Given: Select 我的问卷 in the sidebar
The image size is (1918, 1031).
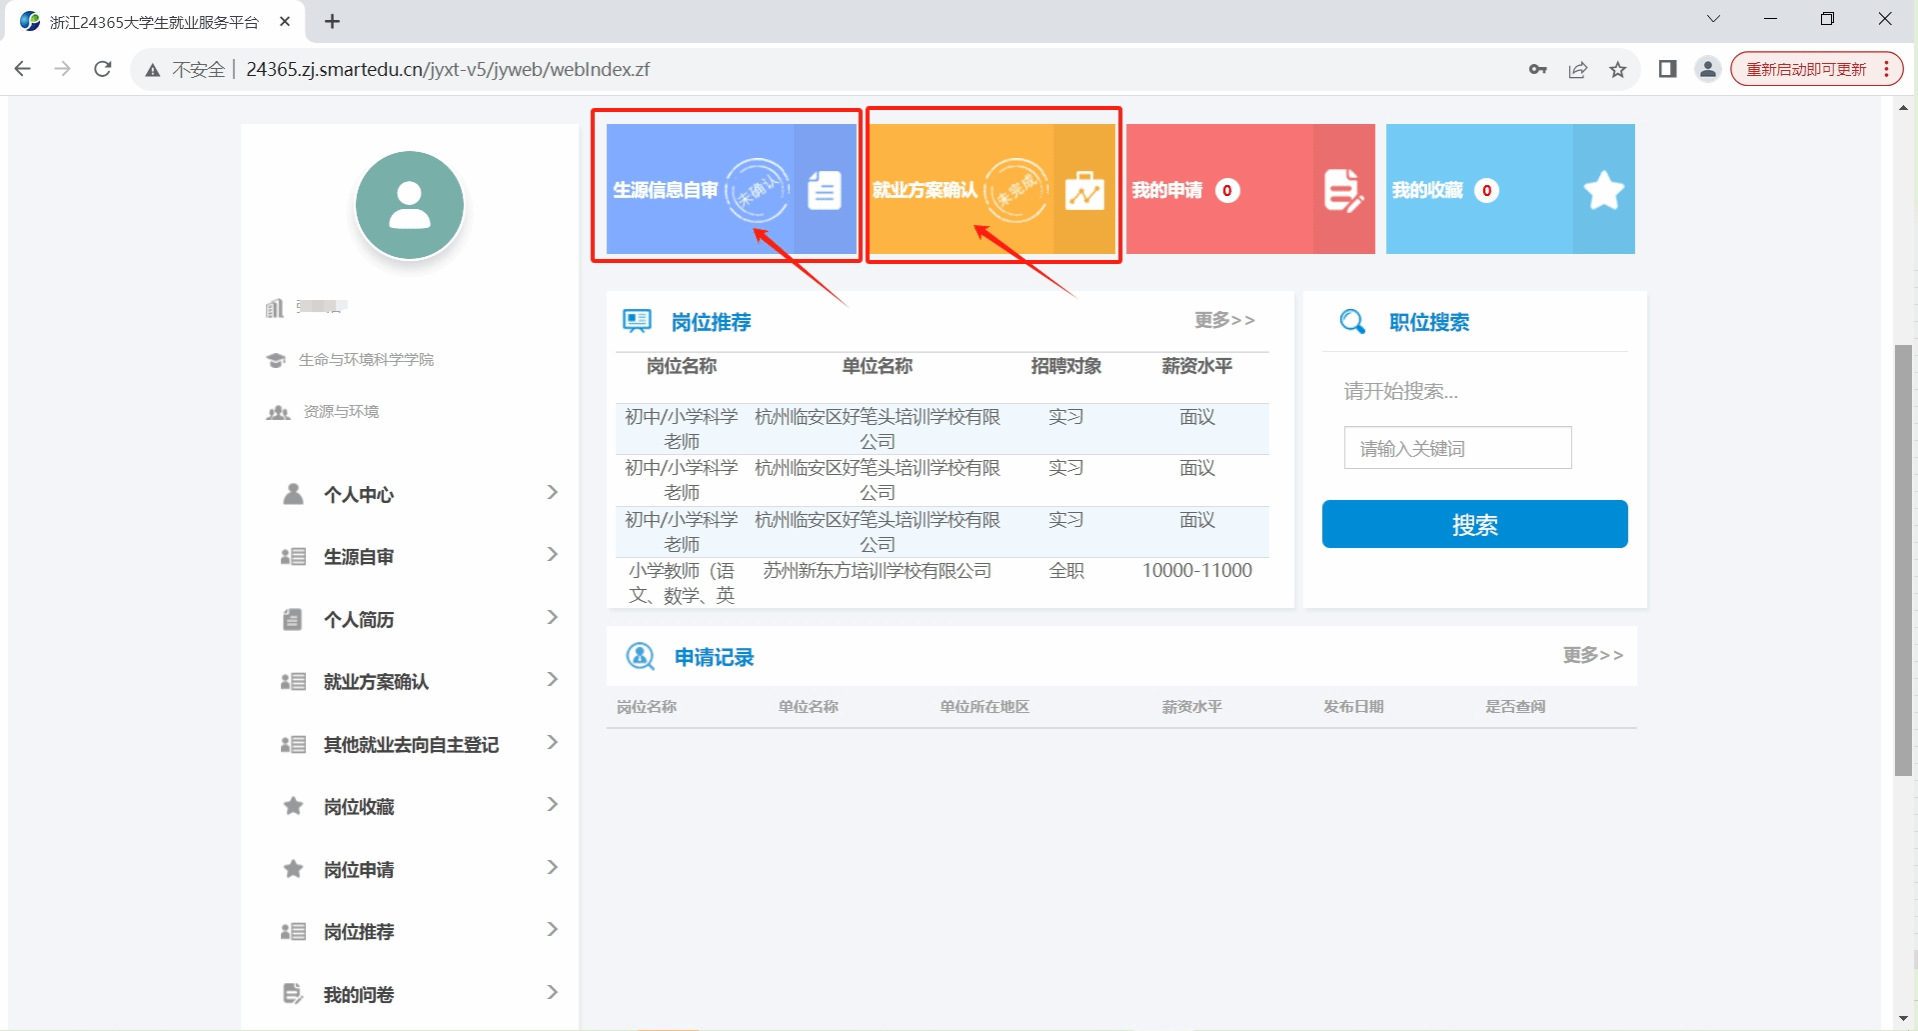Looking at the screenshot, I should coord(359,995).
